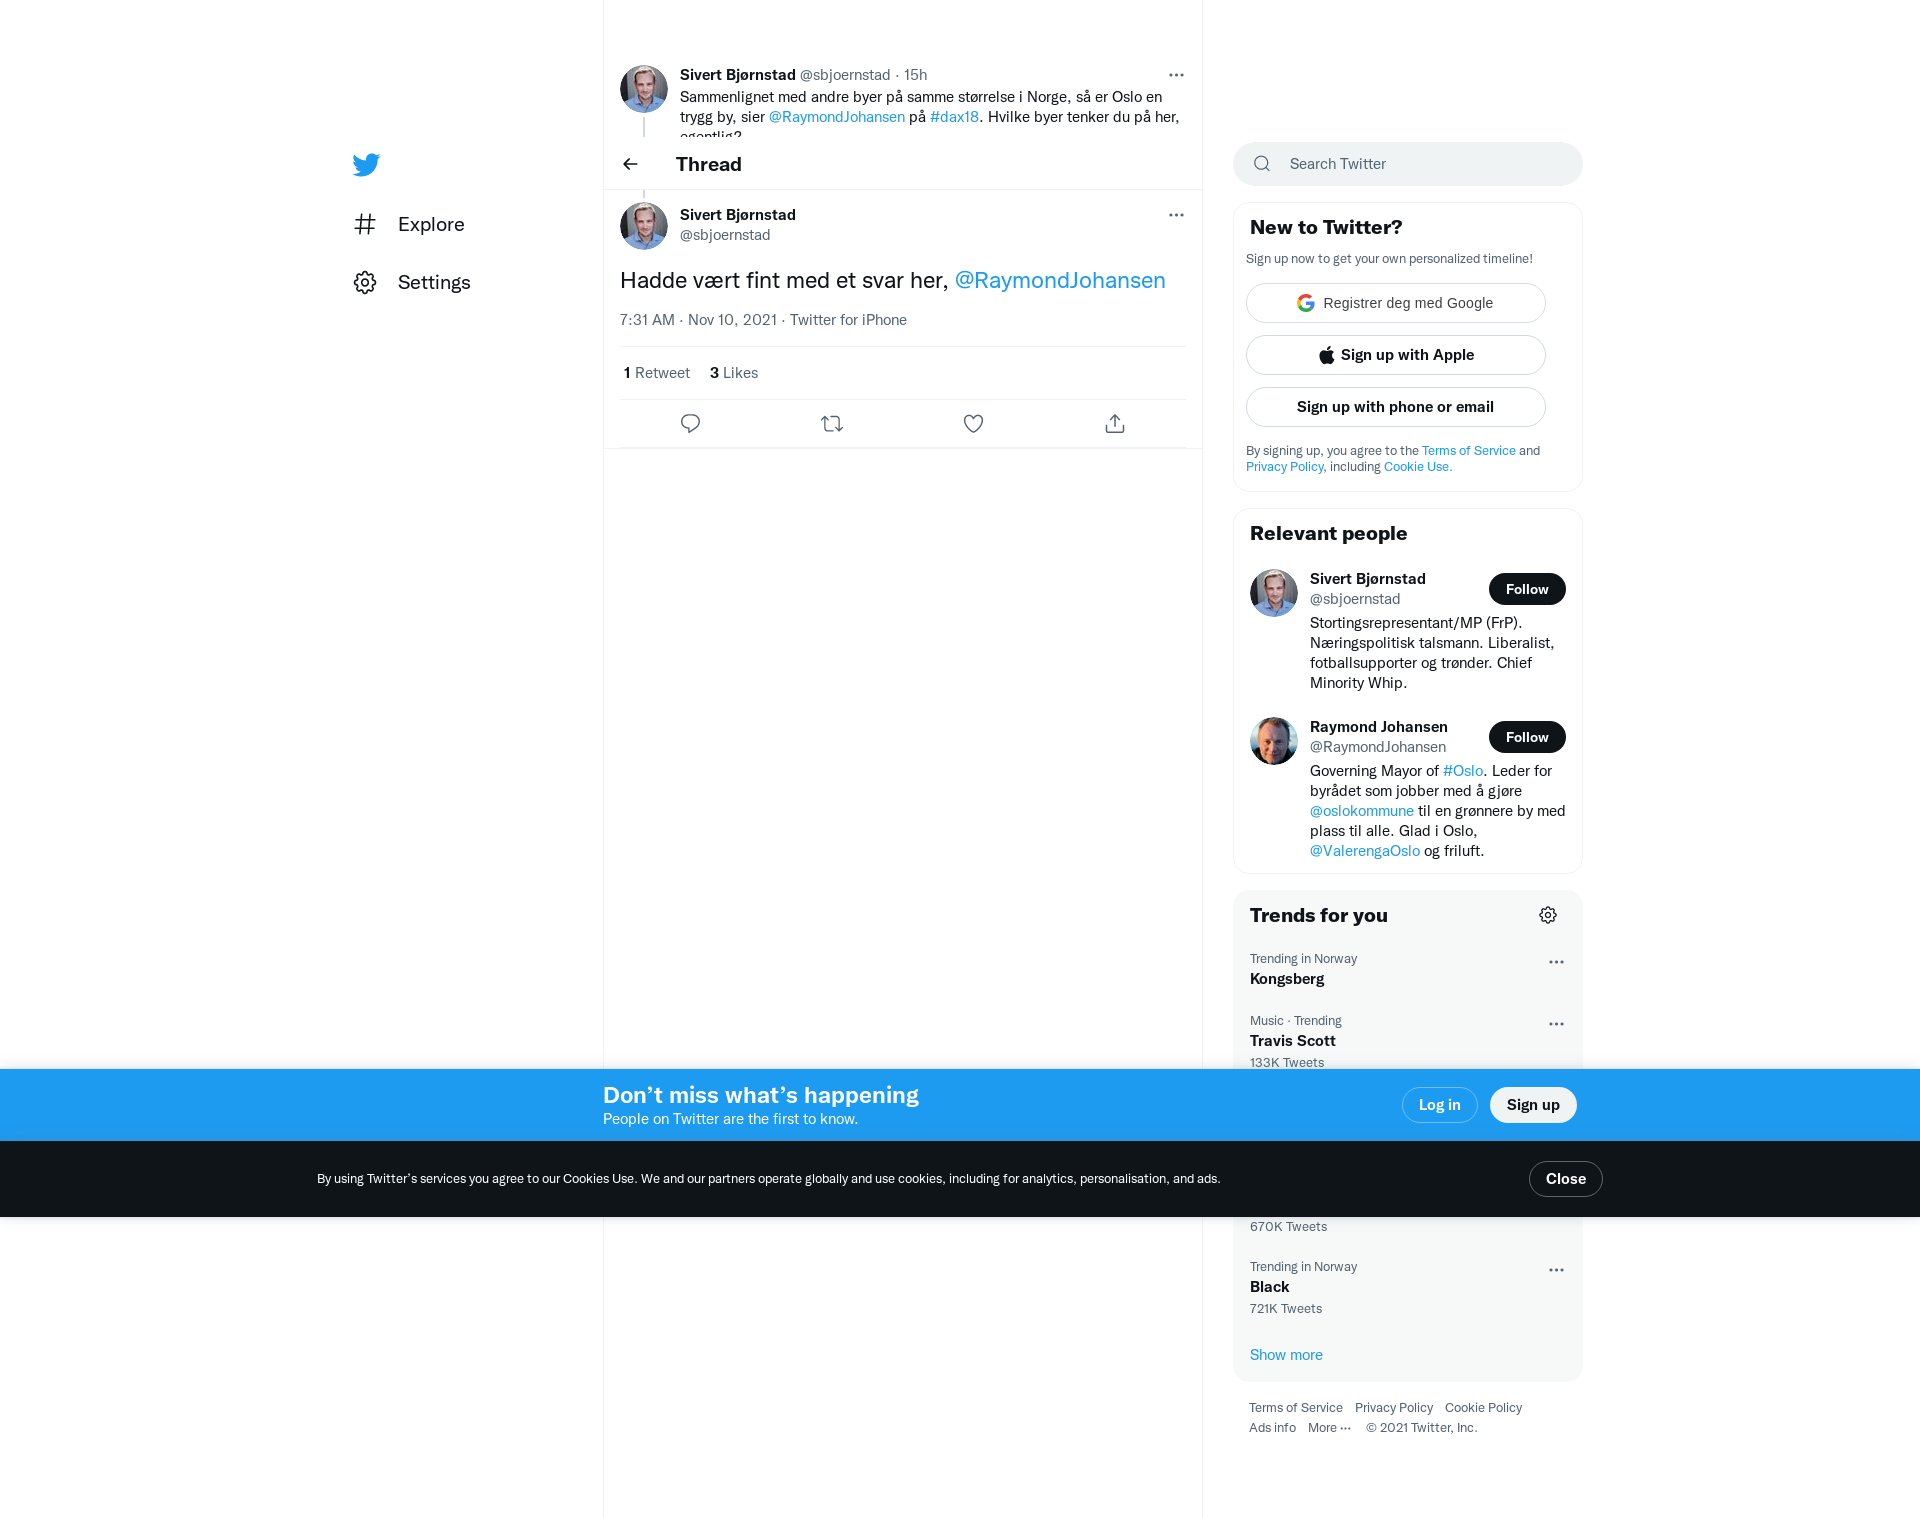Open more options on the main tweet
Screen dimensions: 1920x1518
tap(1176, 215)
